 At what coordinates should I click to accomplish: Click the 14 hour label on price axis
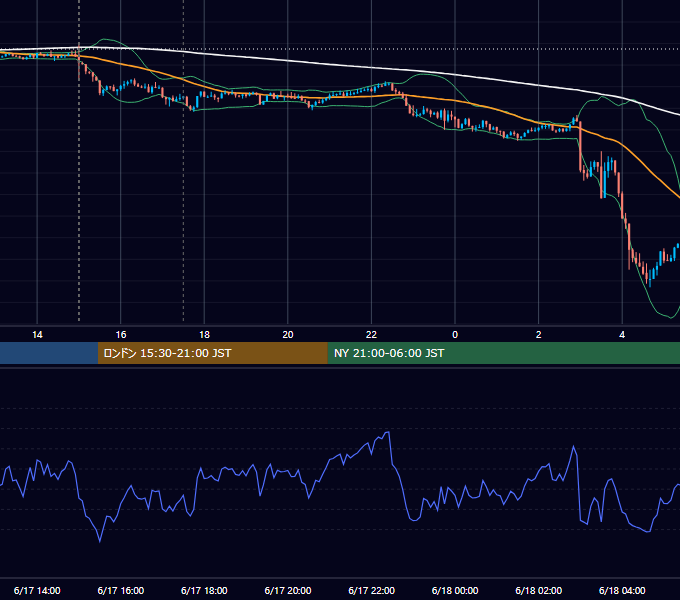point(37,335)
